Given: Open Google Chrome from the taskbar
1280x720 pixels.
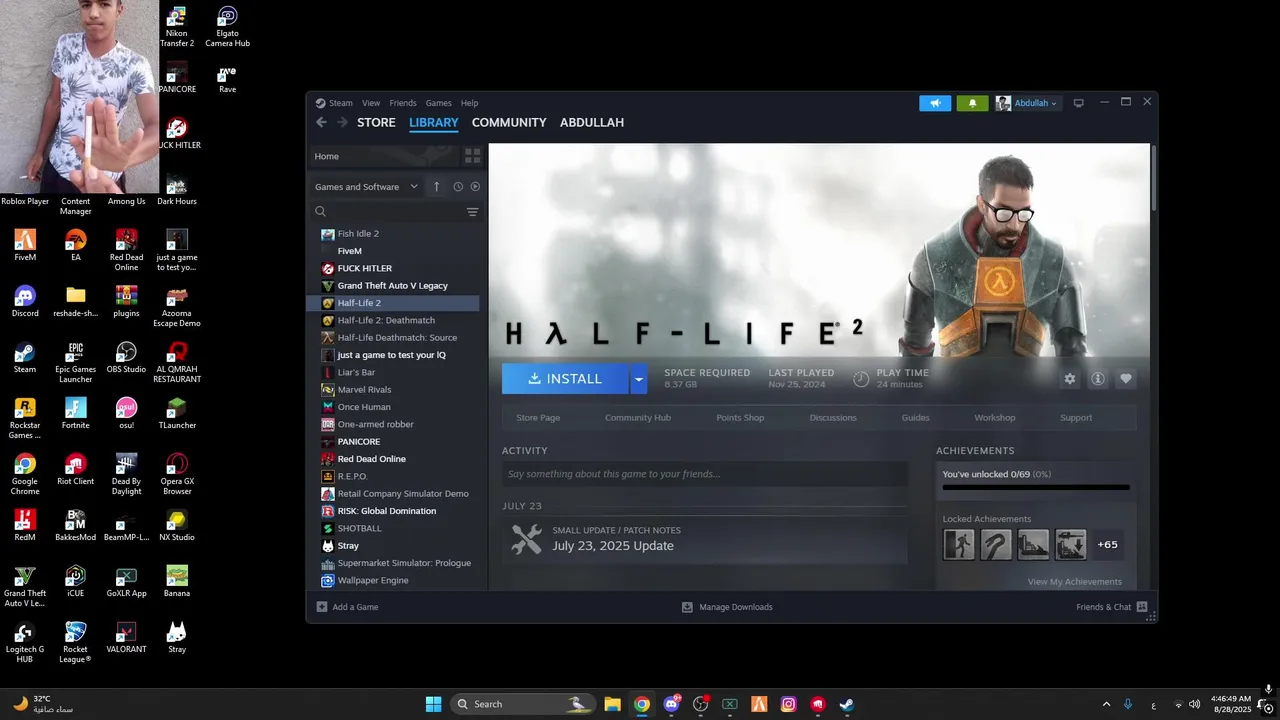Looking at the screenshot, I should pos(642,704).
